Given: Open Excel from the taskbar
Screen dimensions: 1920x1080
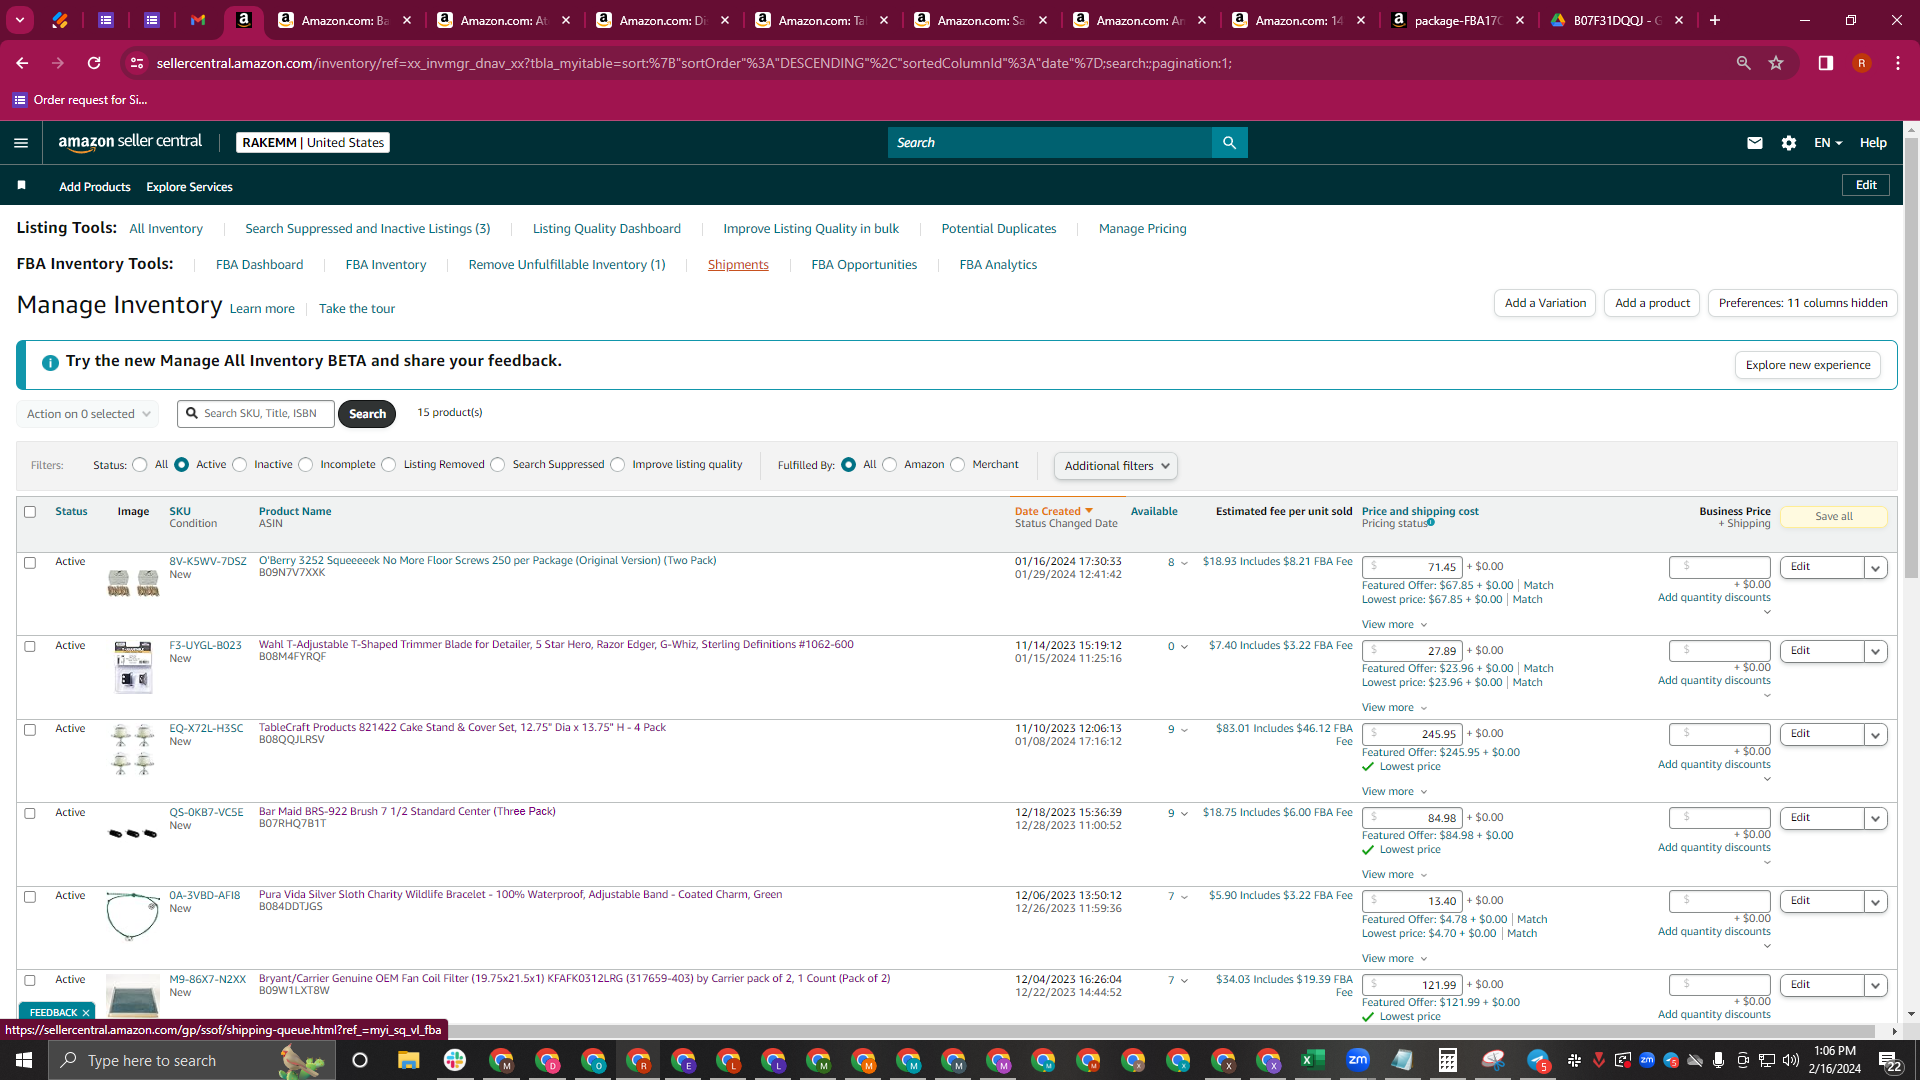Looking at the screenshot, I should (1313, 1060).
